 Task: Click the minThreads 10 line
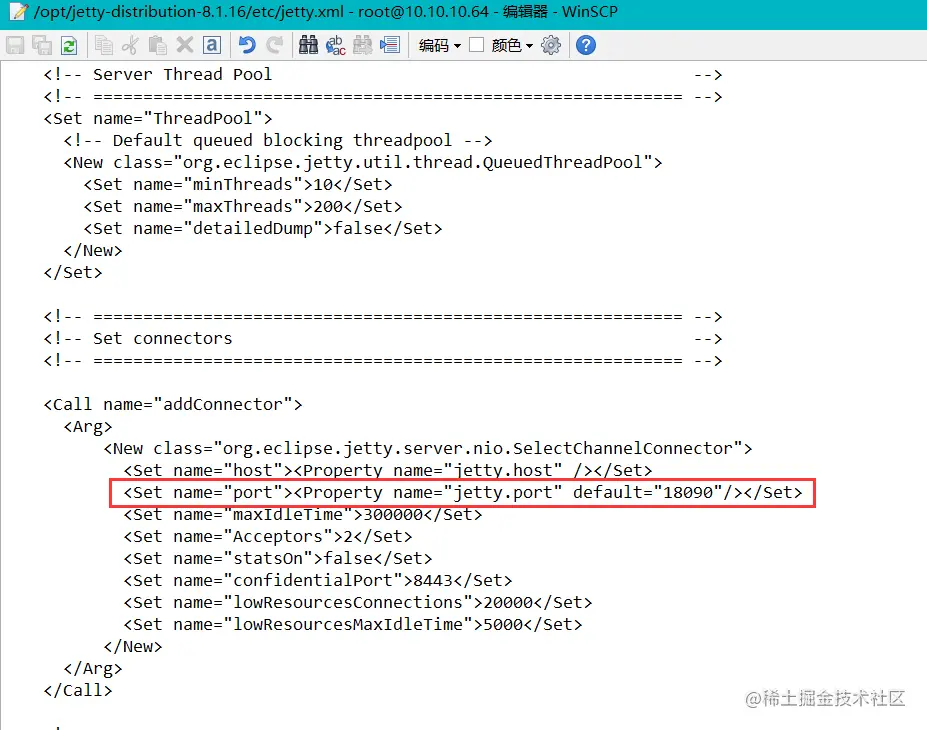238,184
